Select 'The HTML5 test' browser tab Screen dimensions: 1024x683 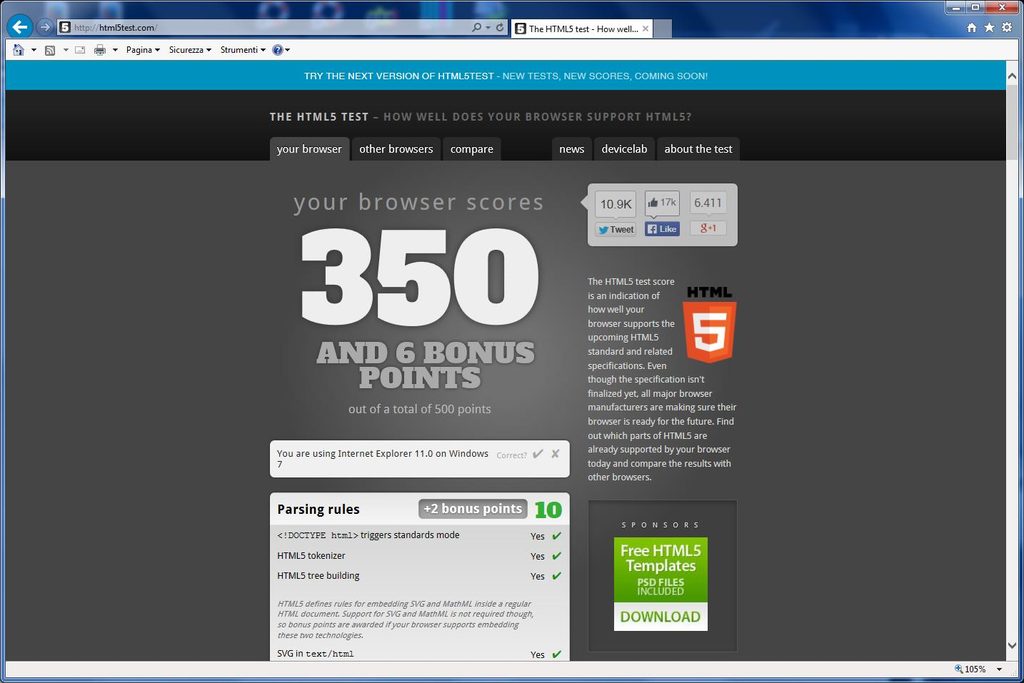581,29
